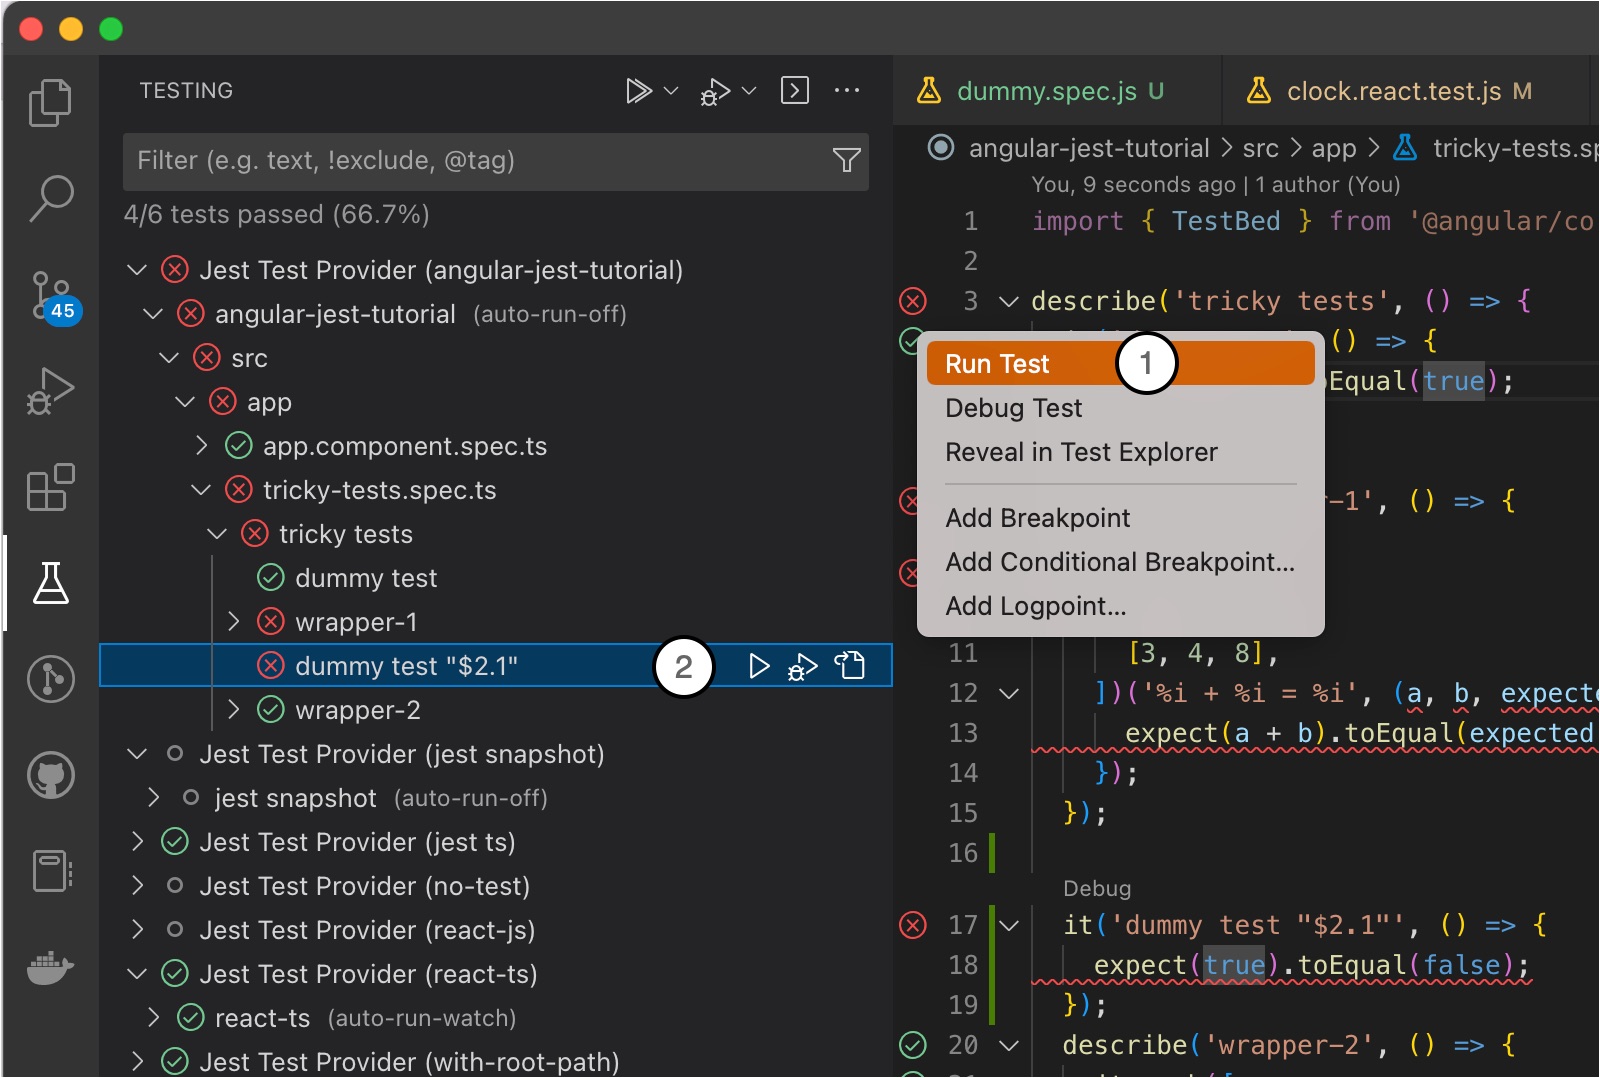
Task: Choose Add Logpoint... menu item
Action: click(1120, 606)
